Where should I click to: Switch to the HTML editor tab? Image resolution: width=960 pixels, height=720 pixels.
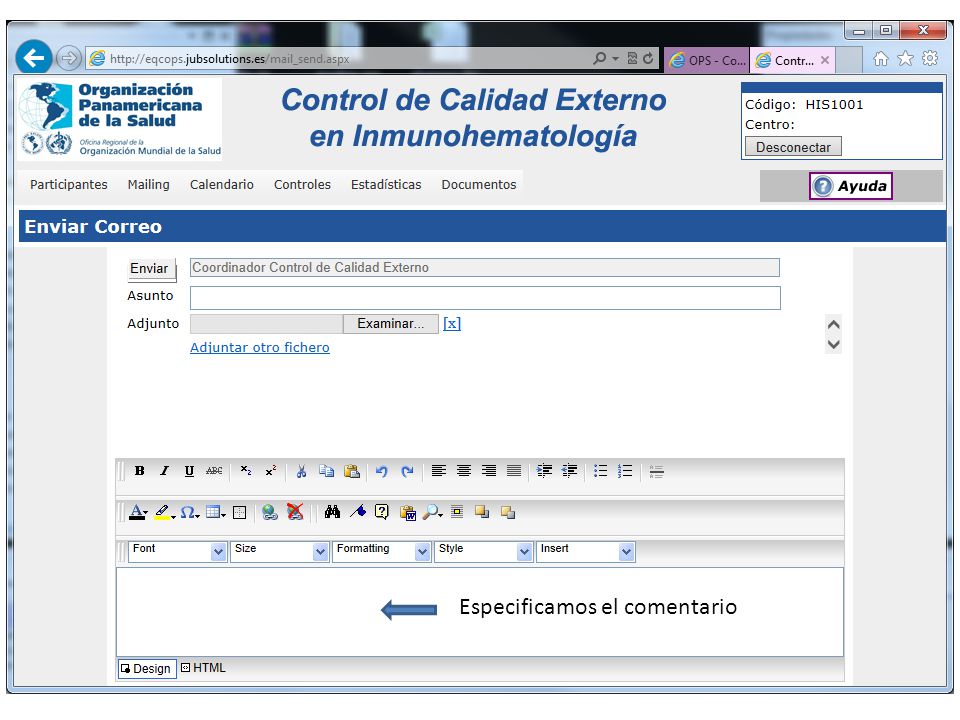(x=203, y=668)
